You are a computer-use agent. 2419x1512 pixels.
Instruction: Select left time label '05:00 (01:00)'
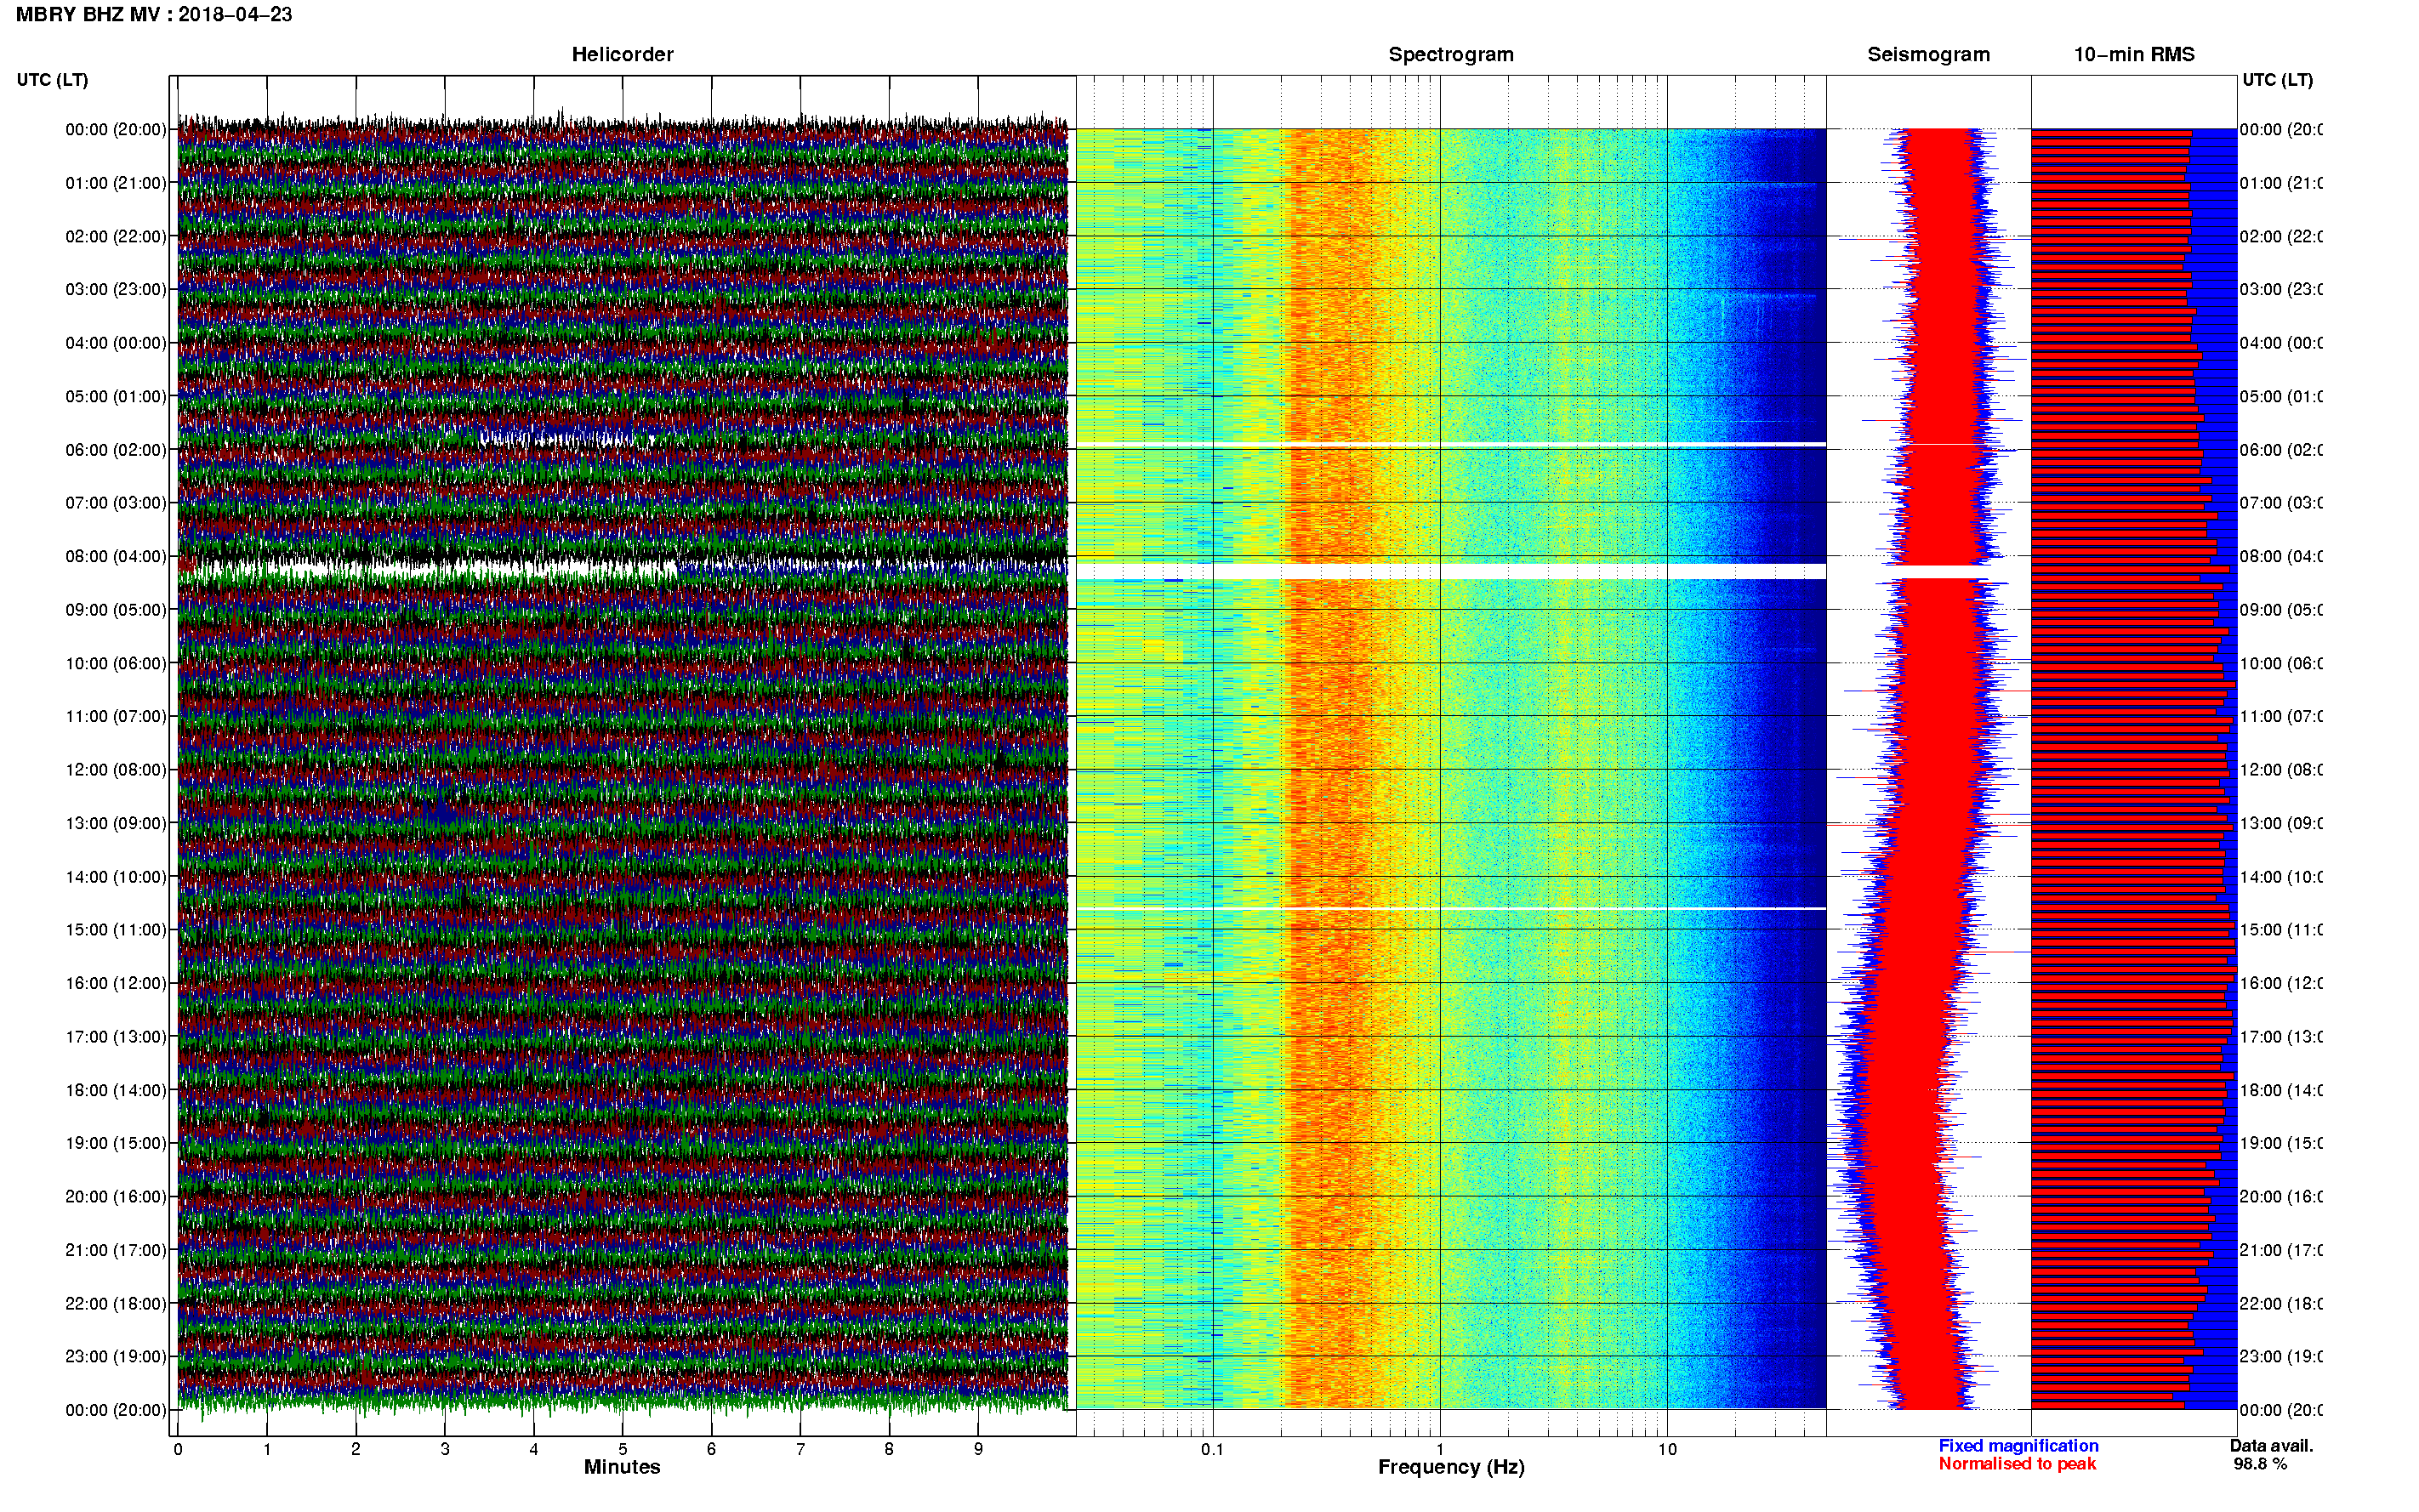click(116, 396)
